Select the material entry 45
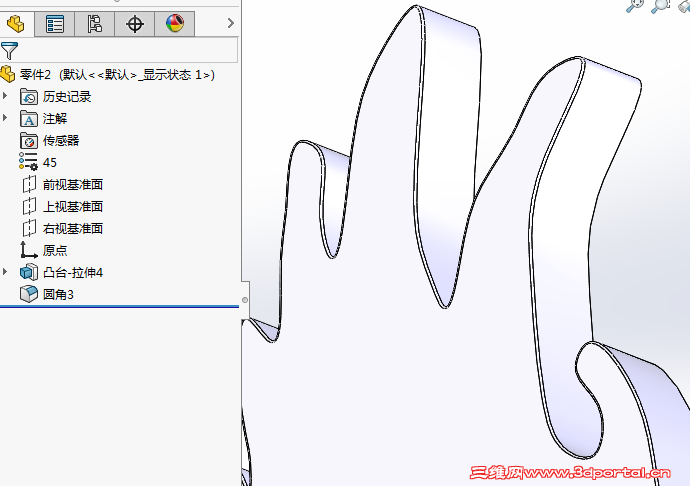Screen dimensions: 690x486 [50, 162]
